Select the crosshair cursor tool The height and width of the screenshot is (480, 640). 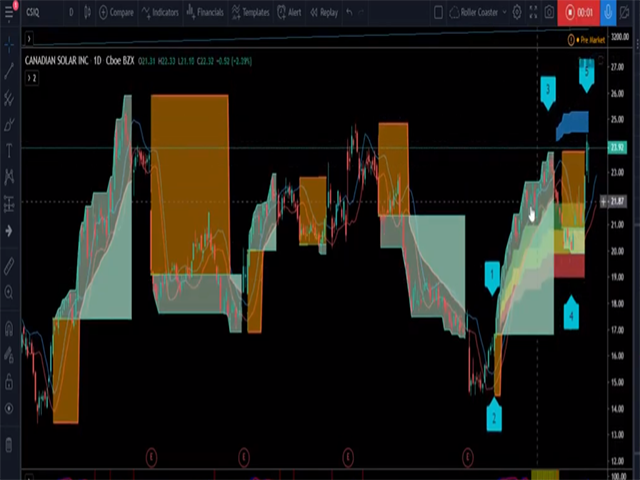[x=9, y=44]
